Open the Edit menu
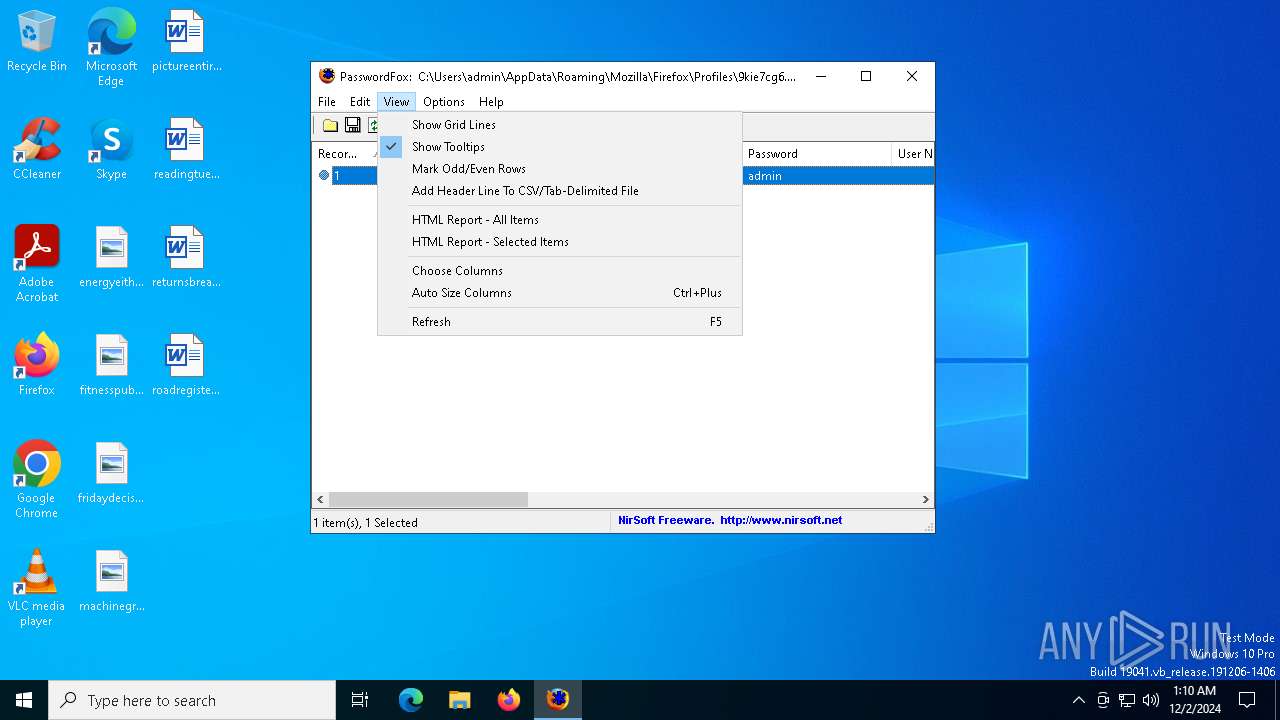 (x=360, y=102)
